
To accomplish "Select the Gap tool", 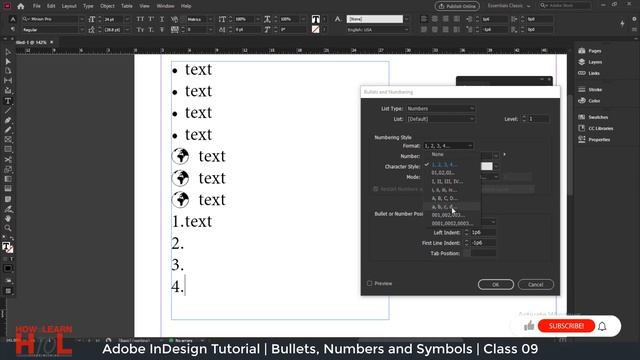I will [x=8, y=81].
